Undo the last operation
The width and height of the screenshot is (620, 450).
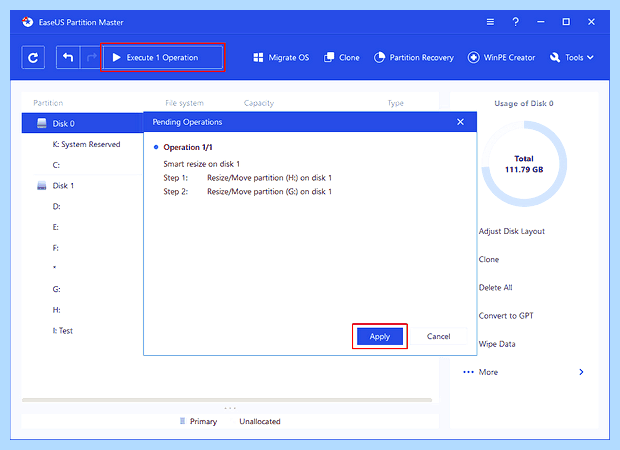pos(68,58)
